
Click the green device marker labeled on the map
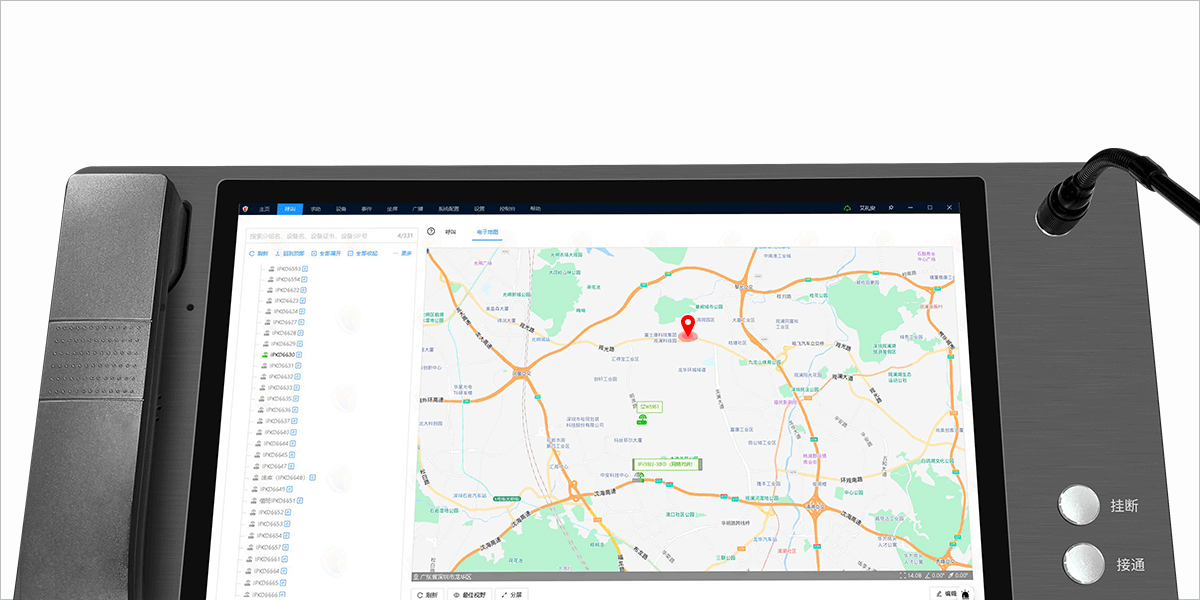click(641, 421)
